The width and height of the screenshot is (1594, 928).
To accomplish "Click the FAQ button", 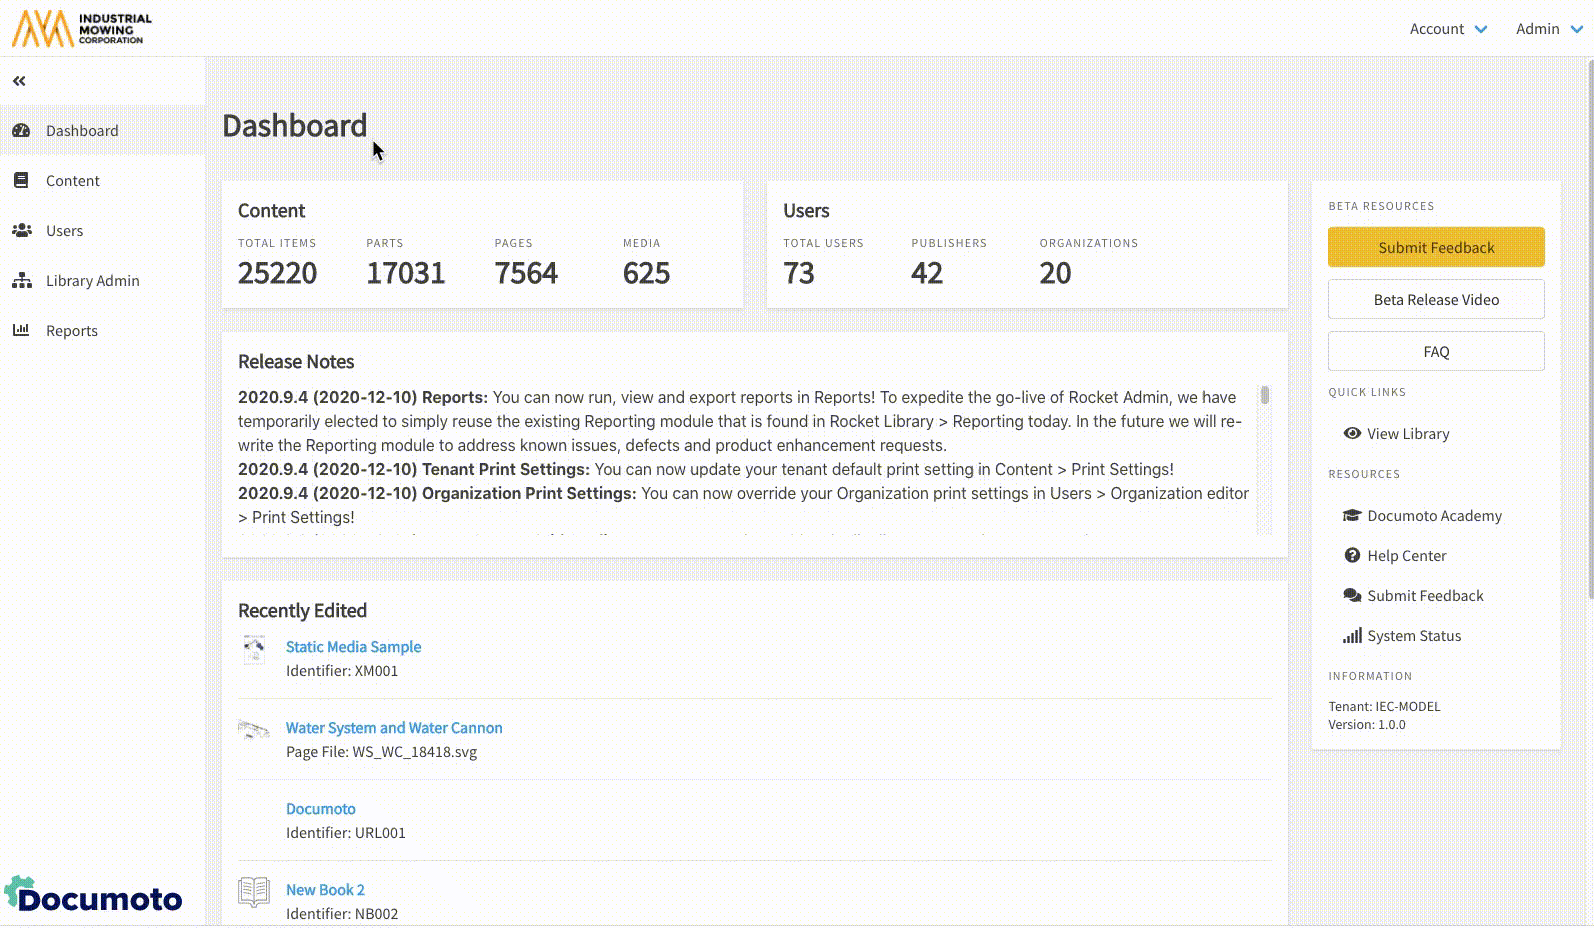I will pos(1436,352).
